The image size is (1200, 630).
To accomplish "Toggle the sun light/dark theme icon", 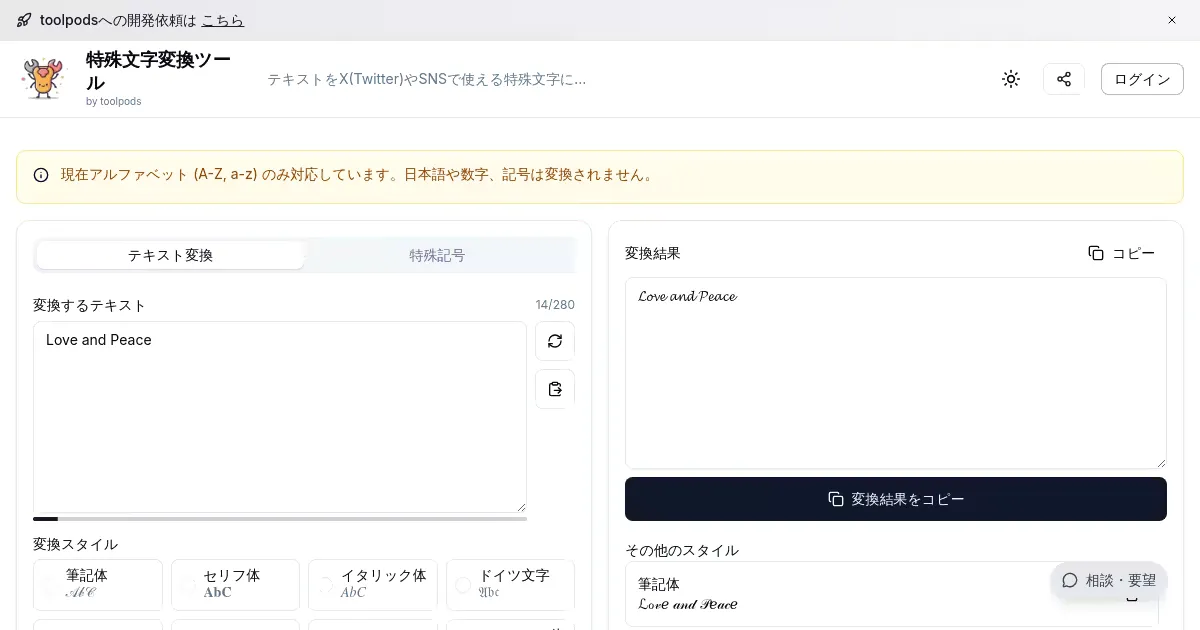I will coord(1010,79).
